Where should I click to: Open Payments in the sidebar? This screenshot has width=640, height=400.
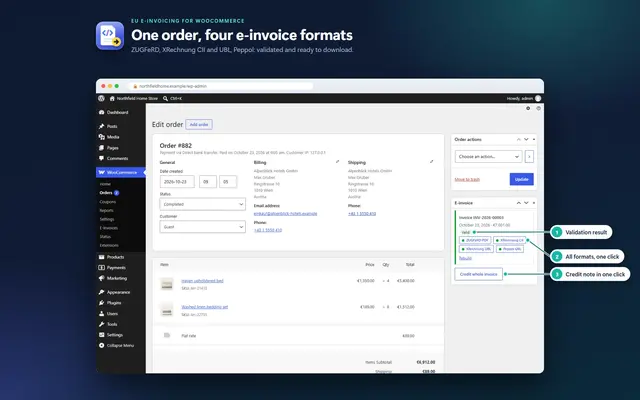point(112,268)
